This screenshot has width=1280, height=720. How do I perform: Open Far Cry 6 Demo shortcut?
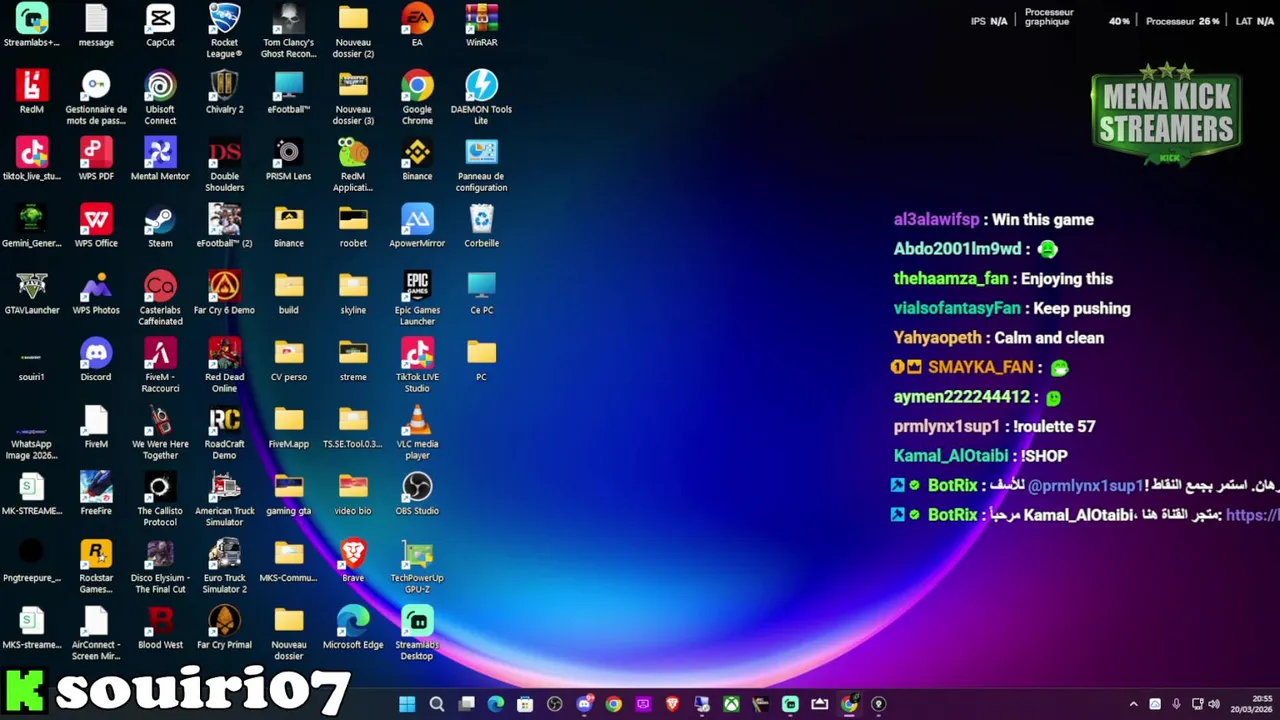(224, 293)
